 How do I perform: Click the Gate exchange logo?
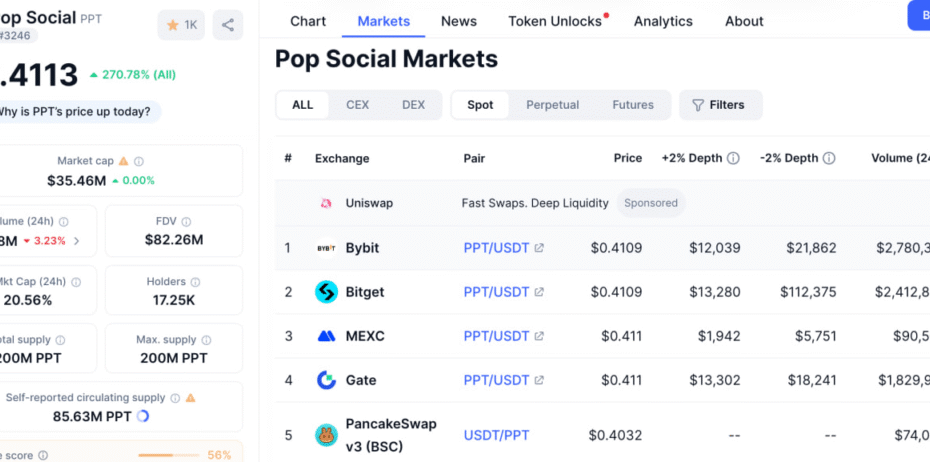click(x=326, y=380)
